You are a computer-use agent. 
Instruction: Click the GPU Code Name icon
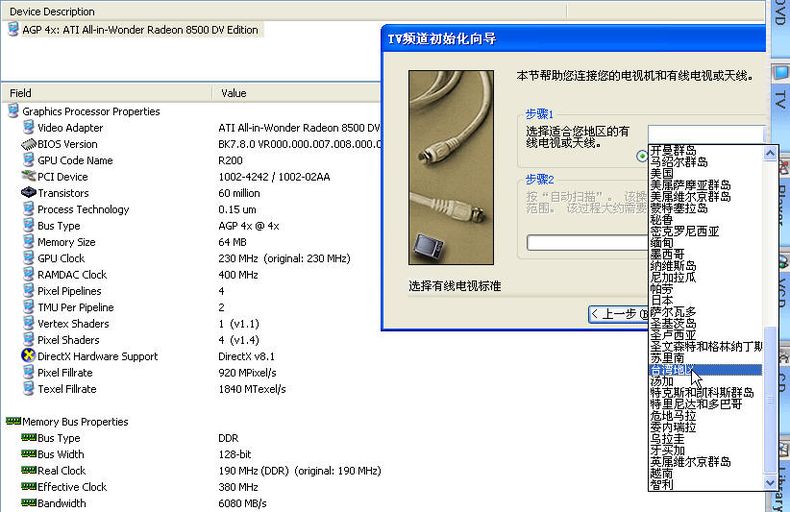(29, 160)
